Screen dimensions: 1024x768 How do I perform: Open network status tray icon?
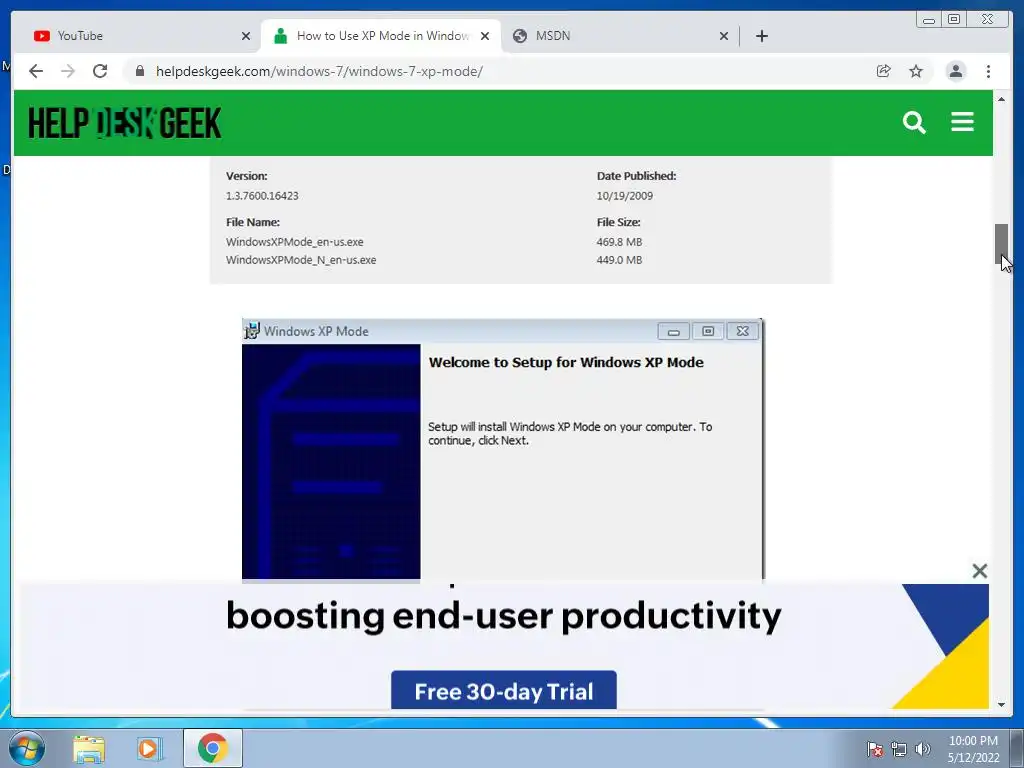coord(899,749)
